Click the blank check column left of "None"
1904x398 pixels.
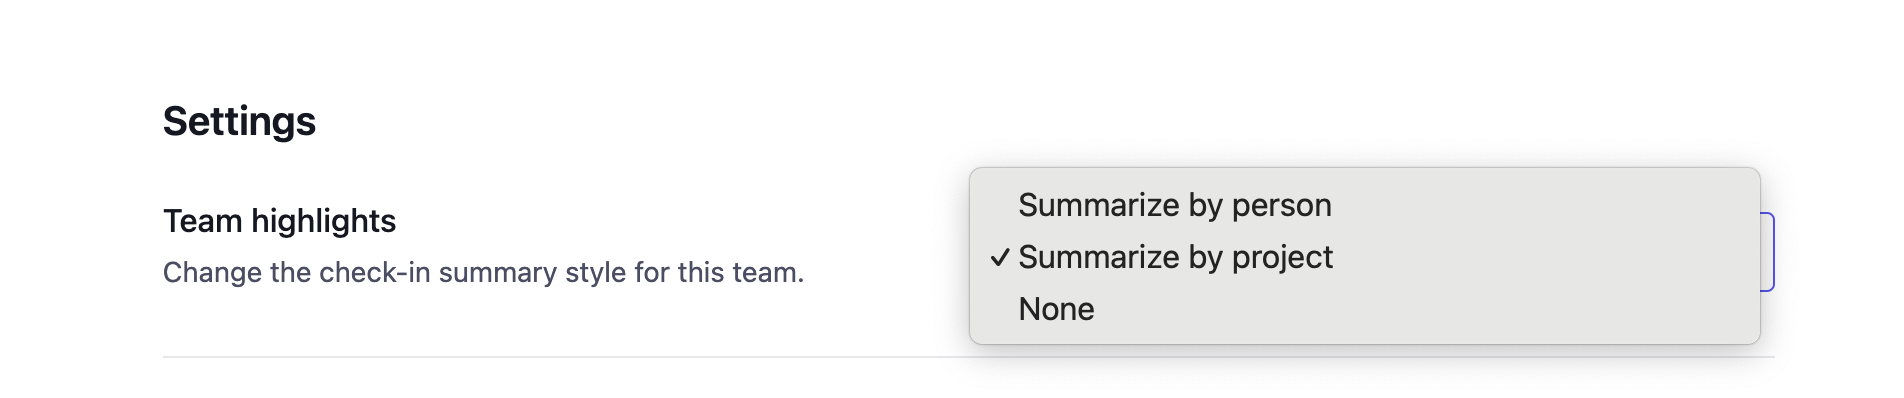(x=1000, y=309)
